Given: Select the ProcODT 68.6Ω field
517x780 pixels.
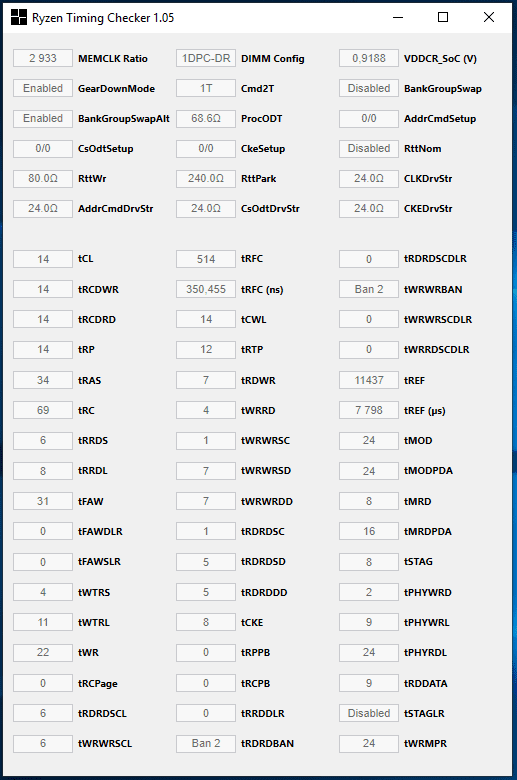Looking at the screenshot, I should pos(206,118).
